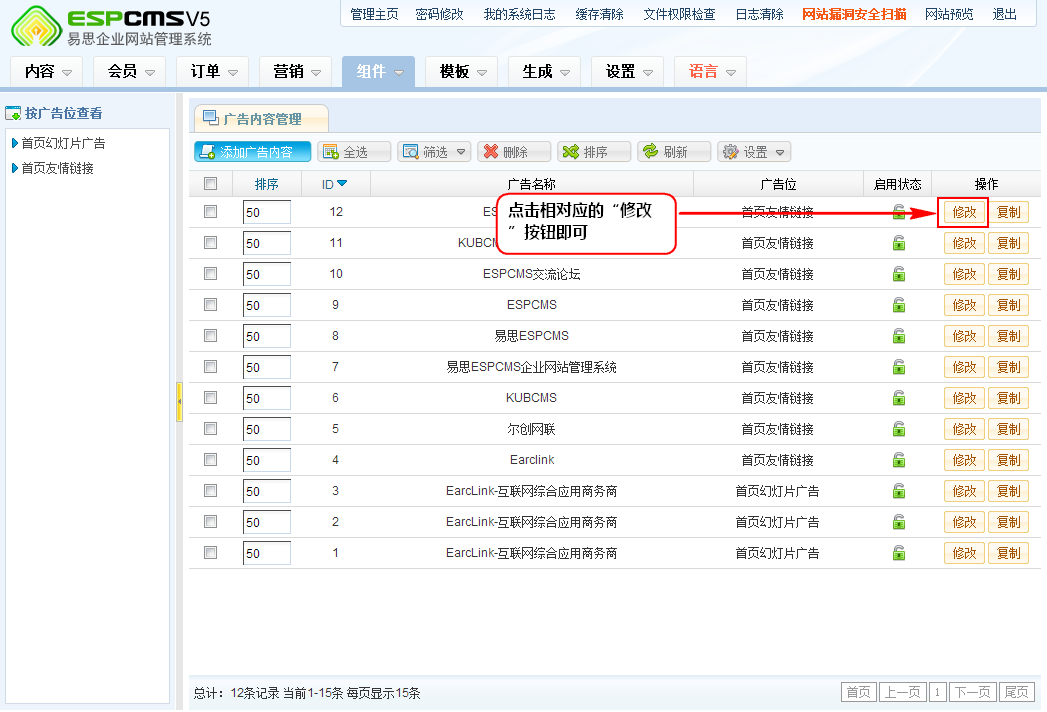The width and height of the screenshot is (1047, 712).
Task: Click 修改 for ID 11 row
Action: [964, 243]
